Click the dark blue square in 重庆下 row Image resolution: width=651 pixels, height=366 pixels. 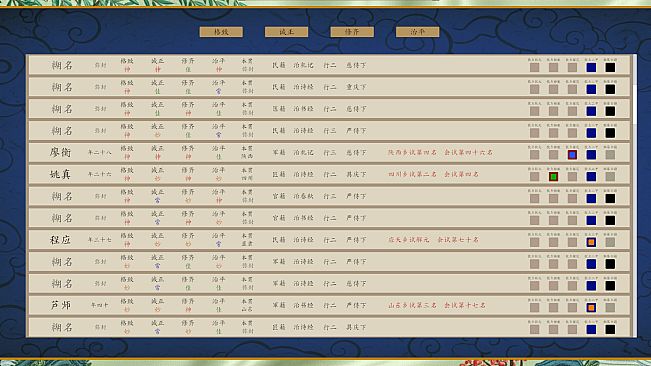(x=591, y=89)
